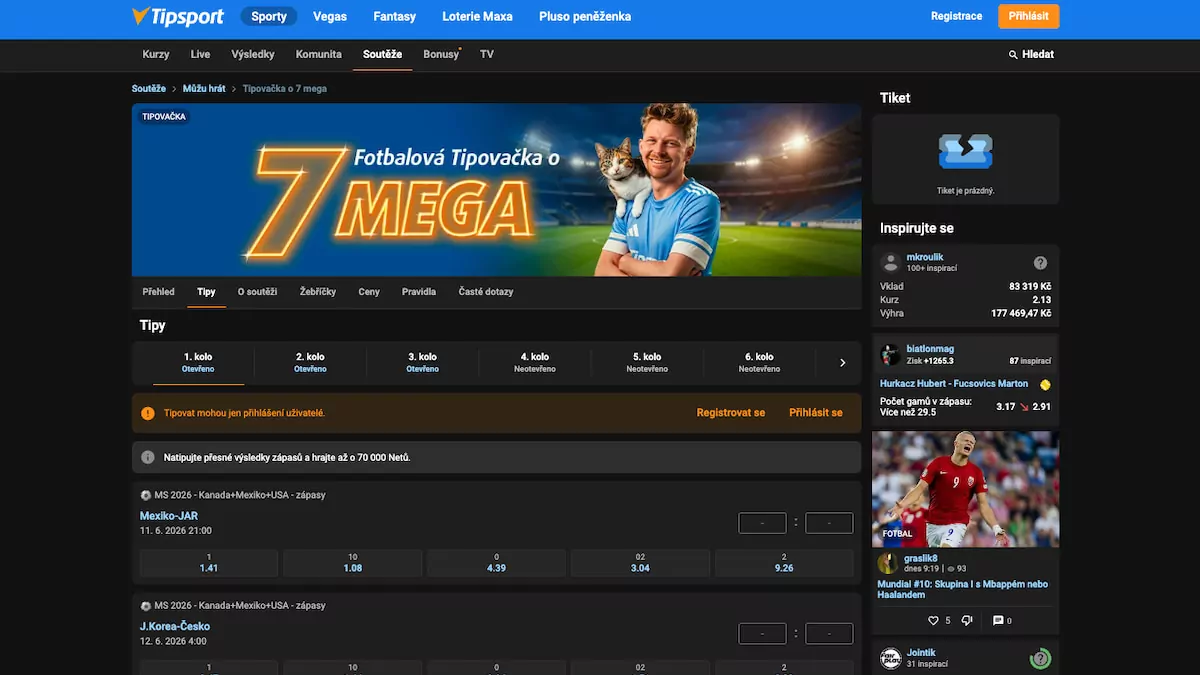Open the Mexiko-JAR match link
The image size is (1200, 675).
point(169,516)
